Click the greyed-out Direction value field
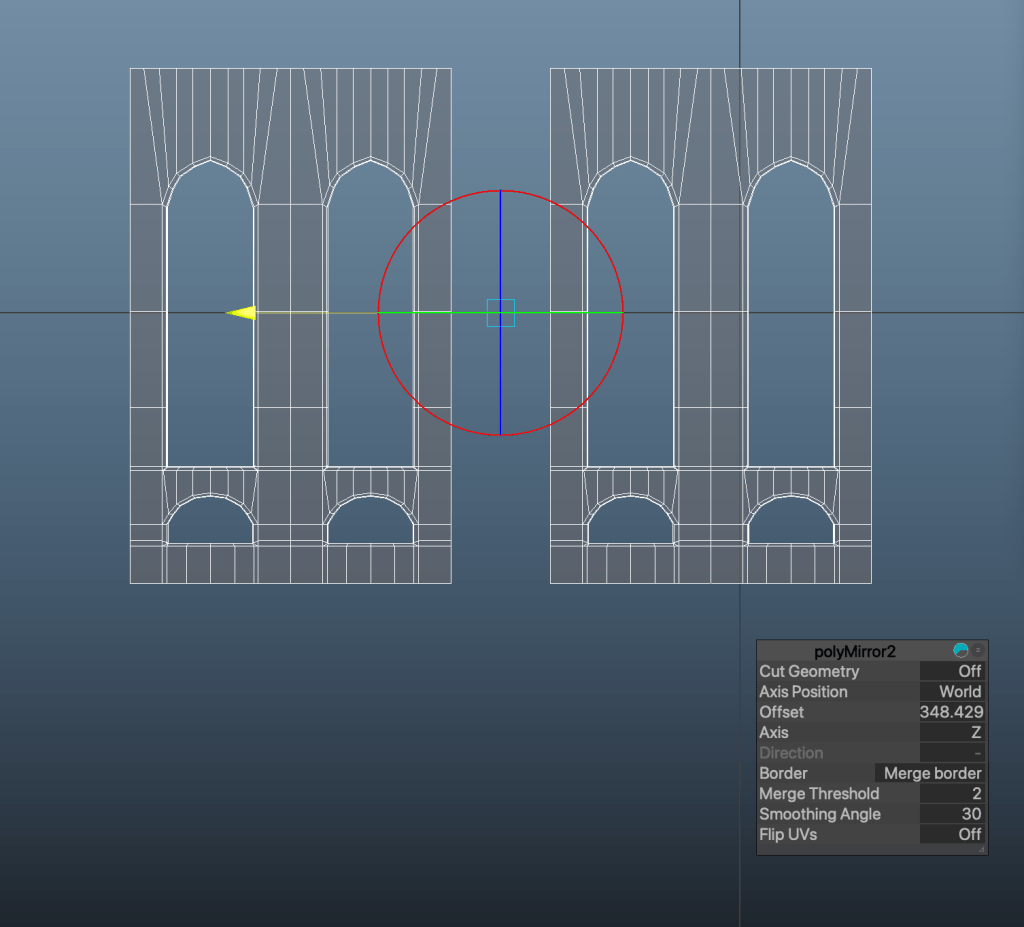Image resolution: width=1024 pixels, height=927 pixels. coord(952,753)
